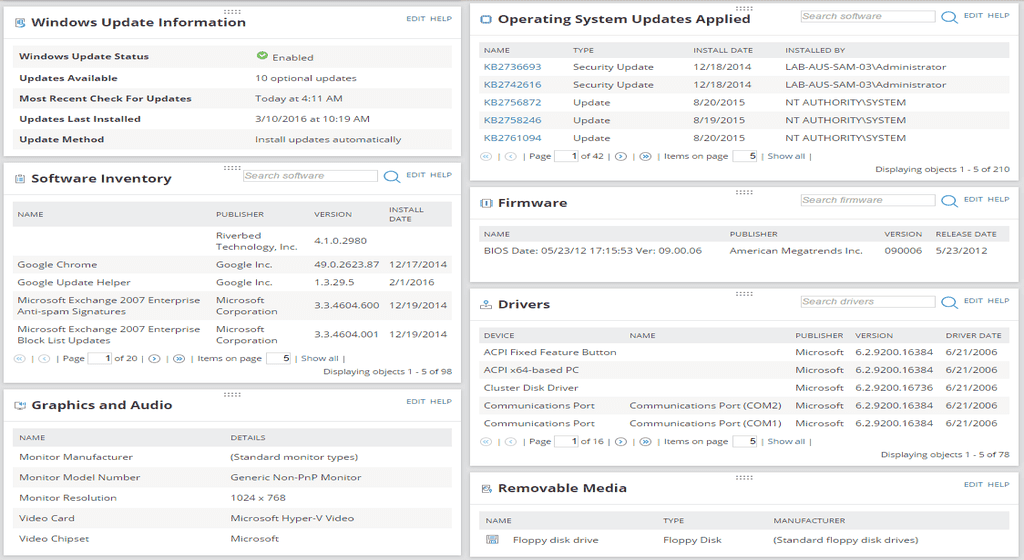Click the Operating System Updates search icon
The image size is (1024, 560).
pos(949,17)
